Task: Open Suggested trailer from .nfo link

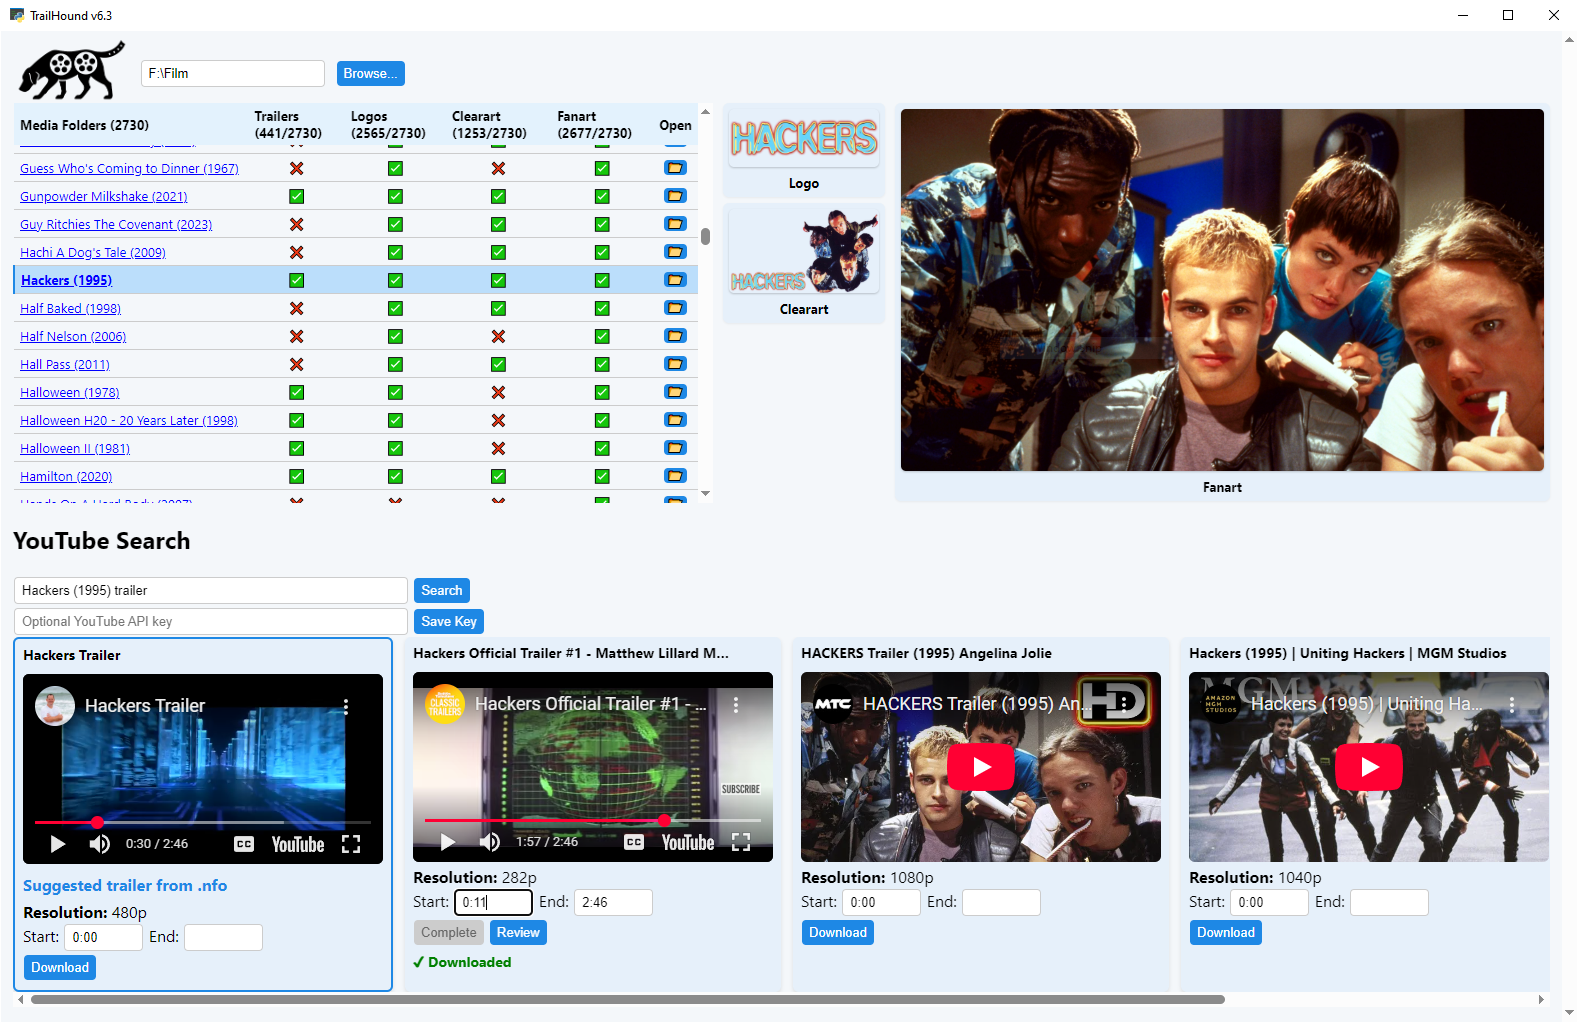Action: [x=125, y=885]
